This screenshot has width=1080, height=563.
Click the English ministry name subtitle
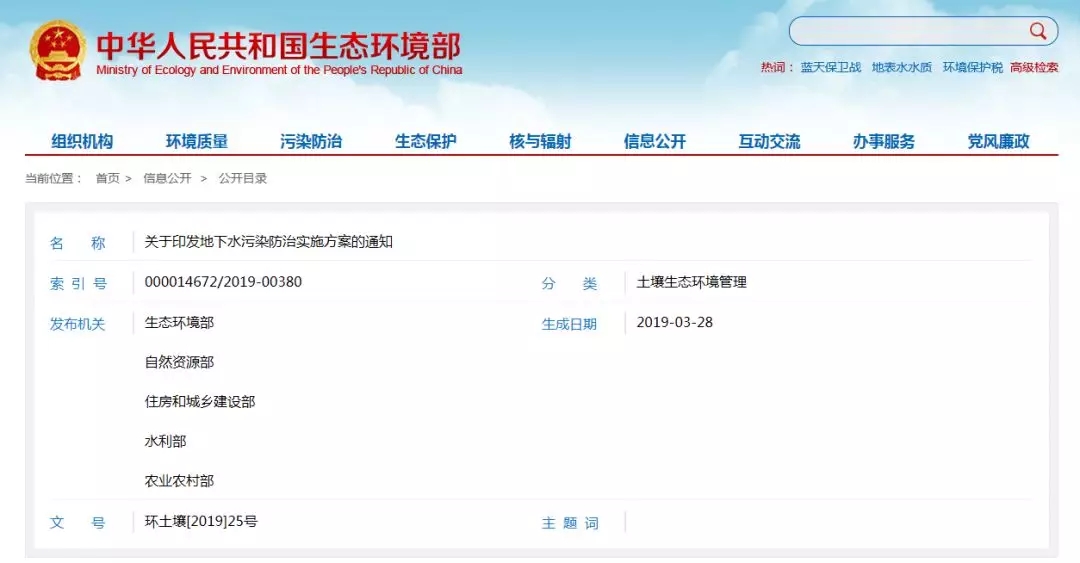pos(279,70)
